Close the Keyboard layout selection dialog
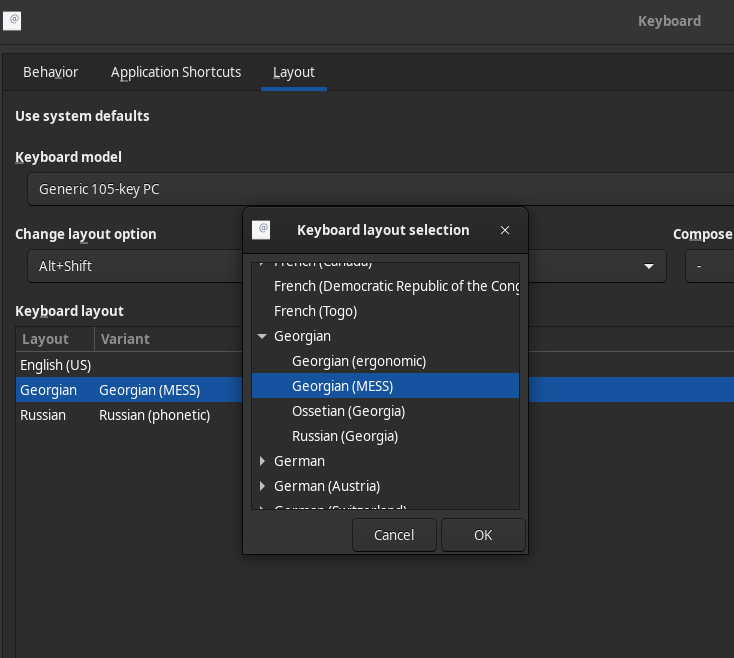Viewport: 734px width, 658px height. (x=505, y=230)
